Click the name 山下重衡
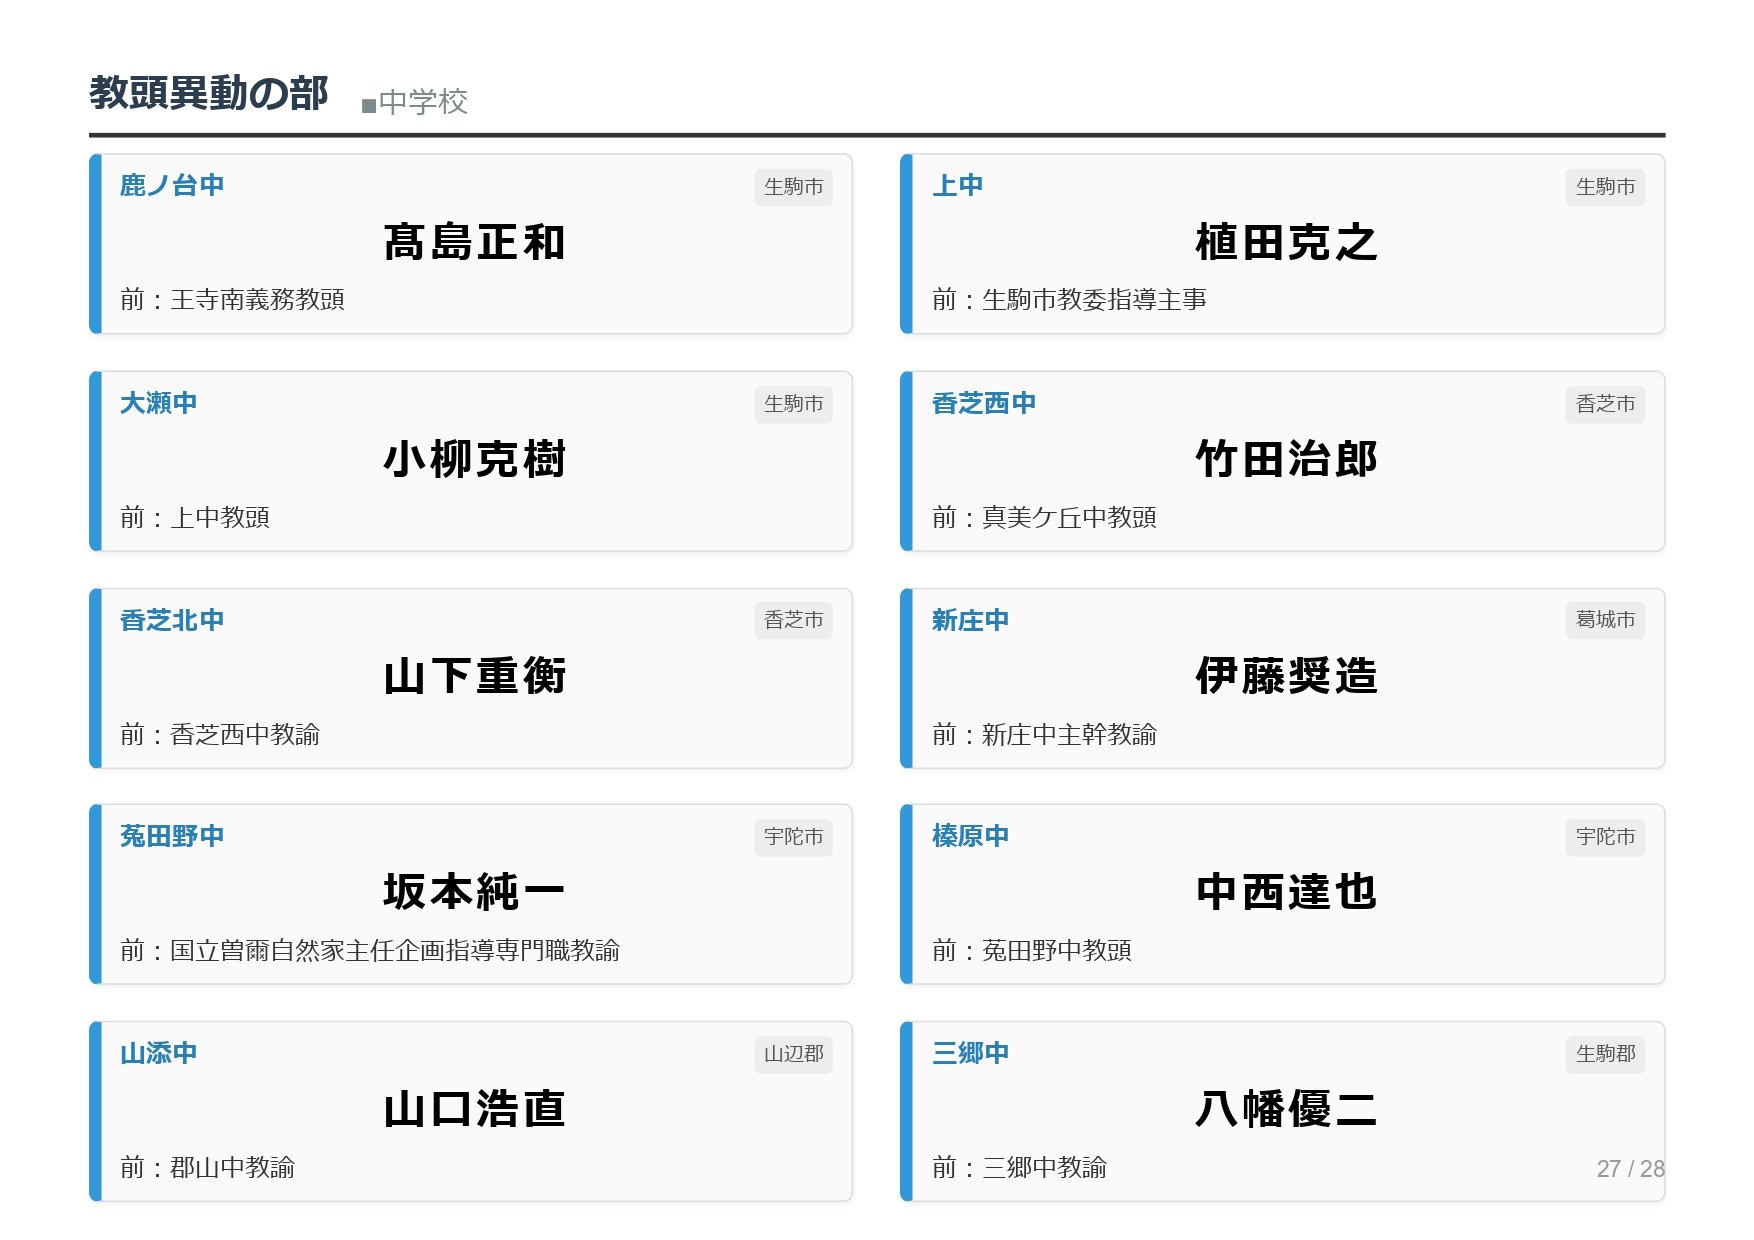Image resolution: width=1754 pixels, height=1240 pixels. click(474, 676)
